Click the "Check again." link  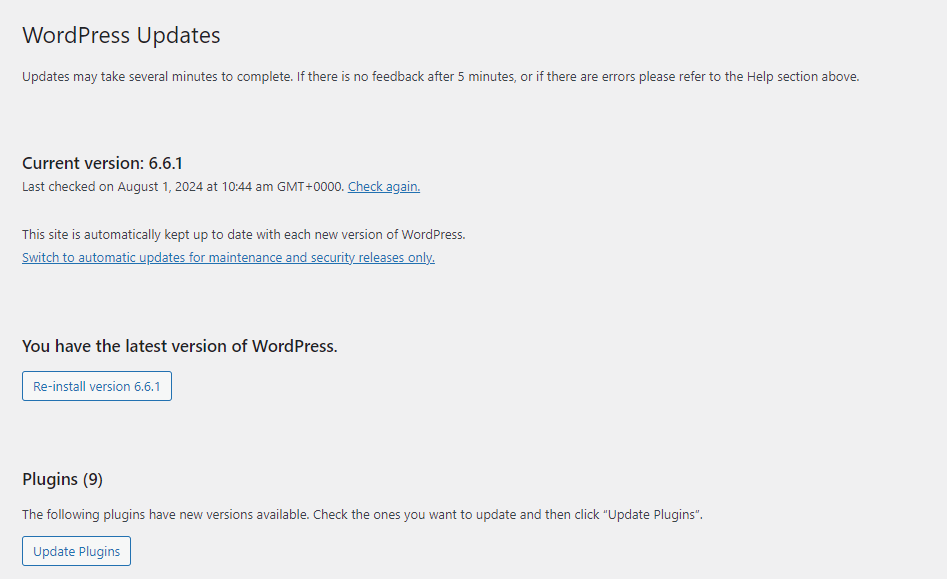pos(383,186)
